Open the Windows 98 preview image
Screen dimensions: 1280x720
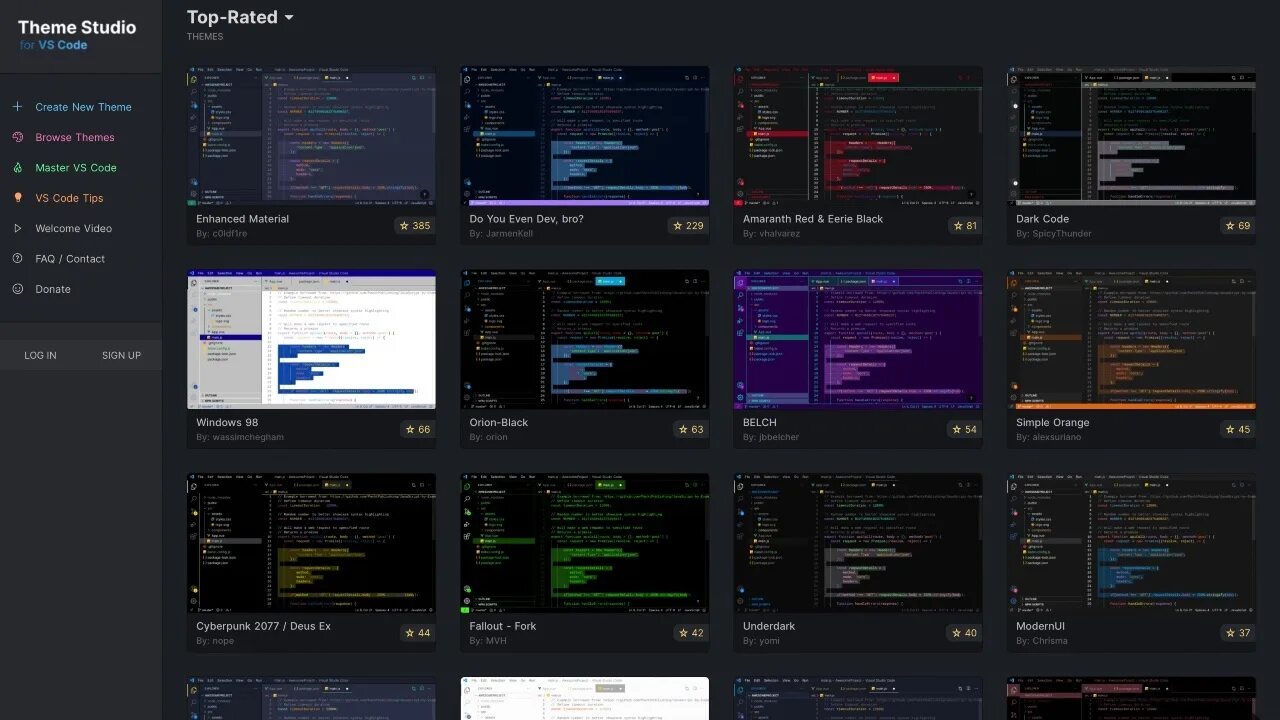pyautogui.click(x=311, y=339)
